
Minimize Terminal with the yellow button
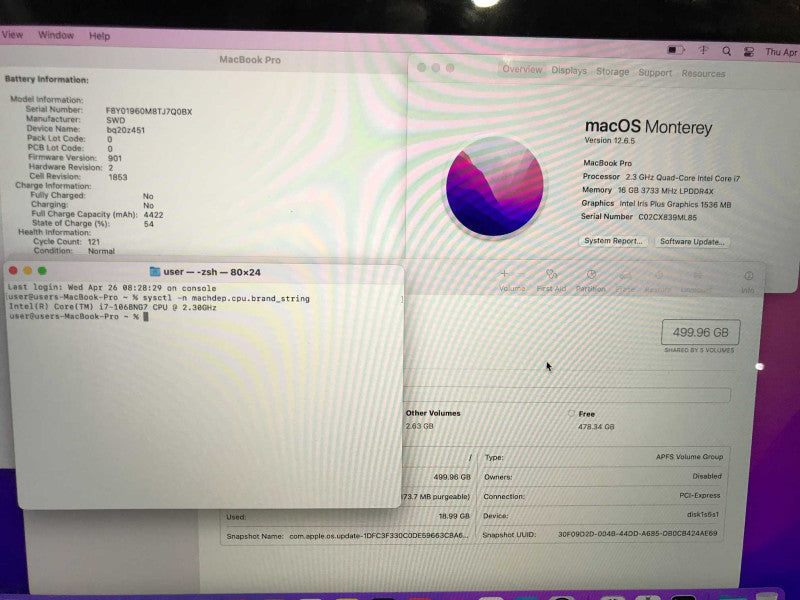[28, 271]
